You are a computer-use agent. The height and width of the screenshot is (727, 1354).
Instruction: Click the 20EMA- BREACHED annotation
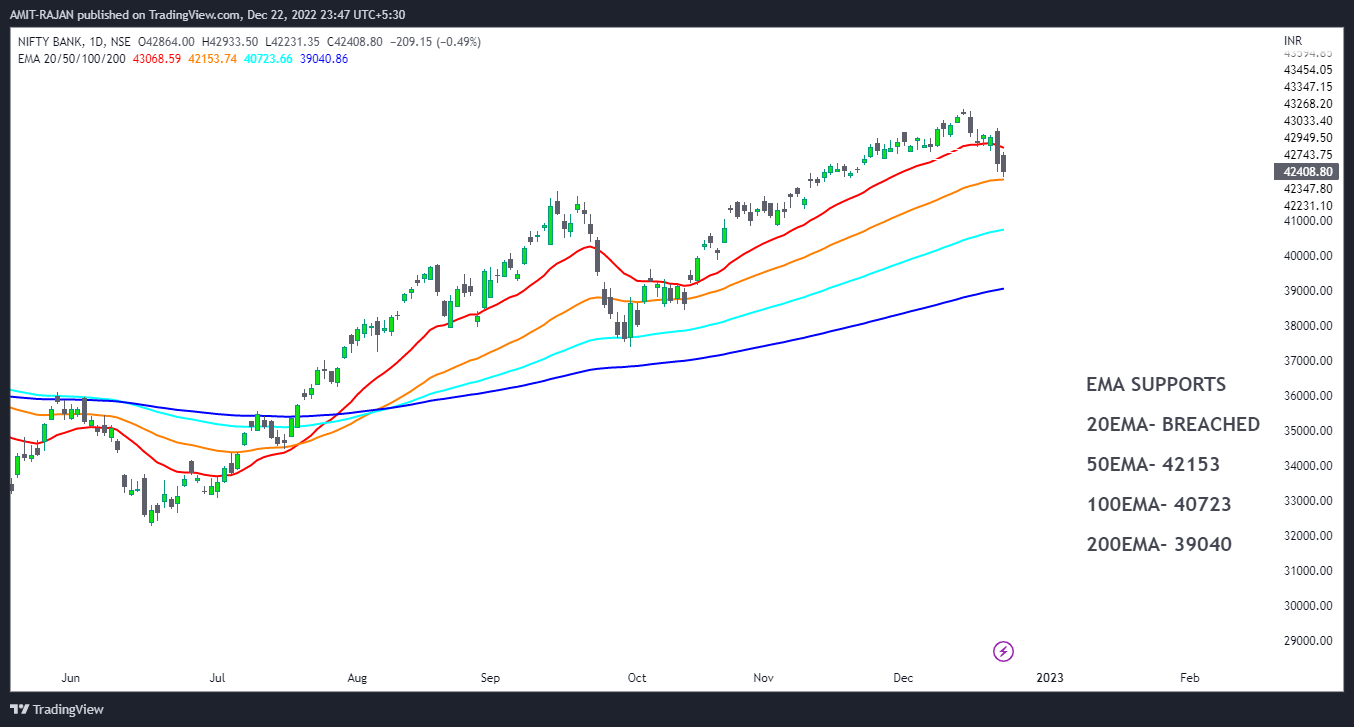(1173, 424)
